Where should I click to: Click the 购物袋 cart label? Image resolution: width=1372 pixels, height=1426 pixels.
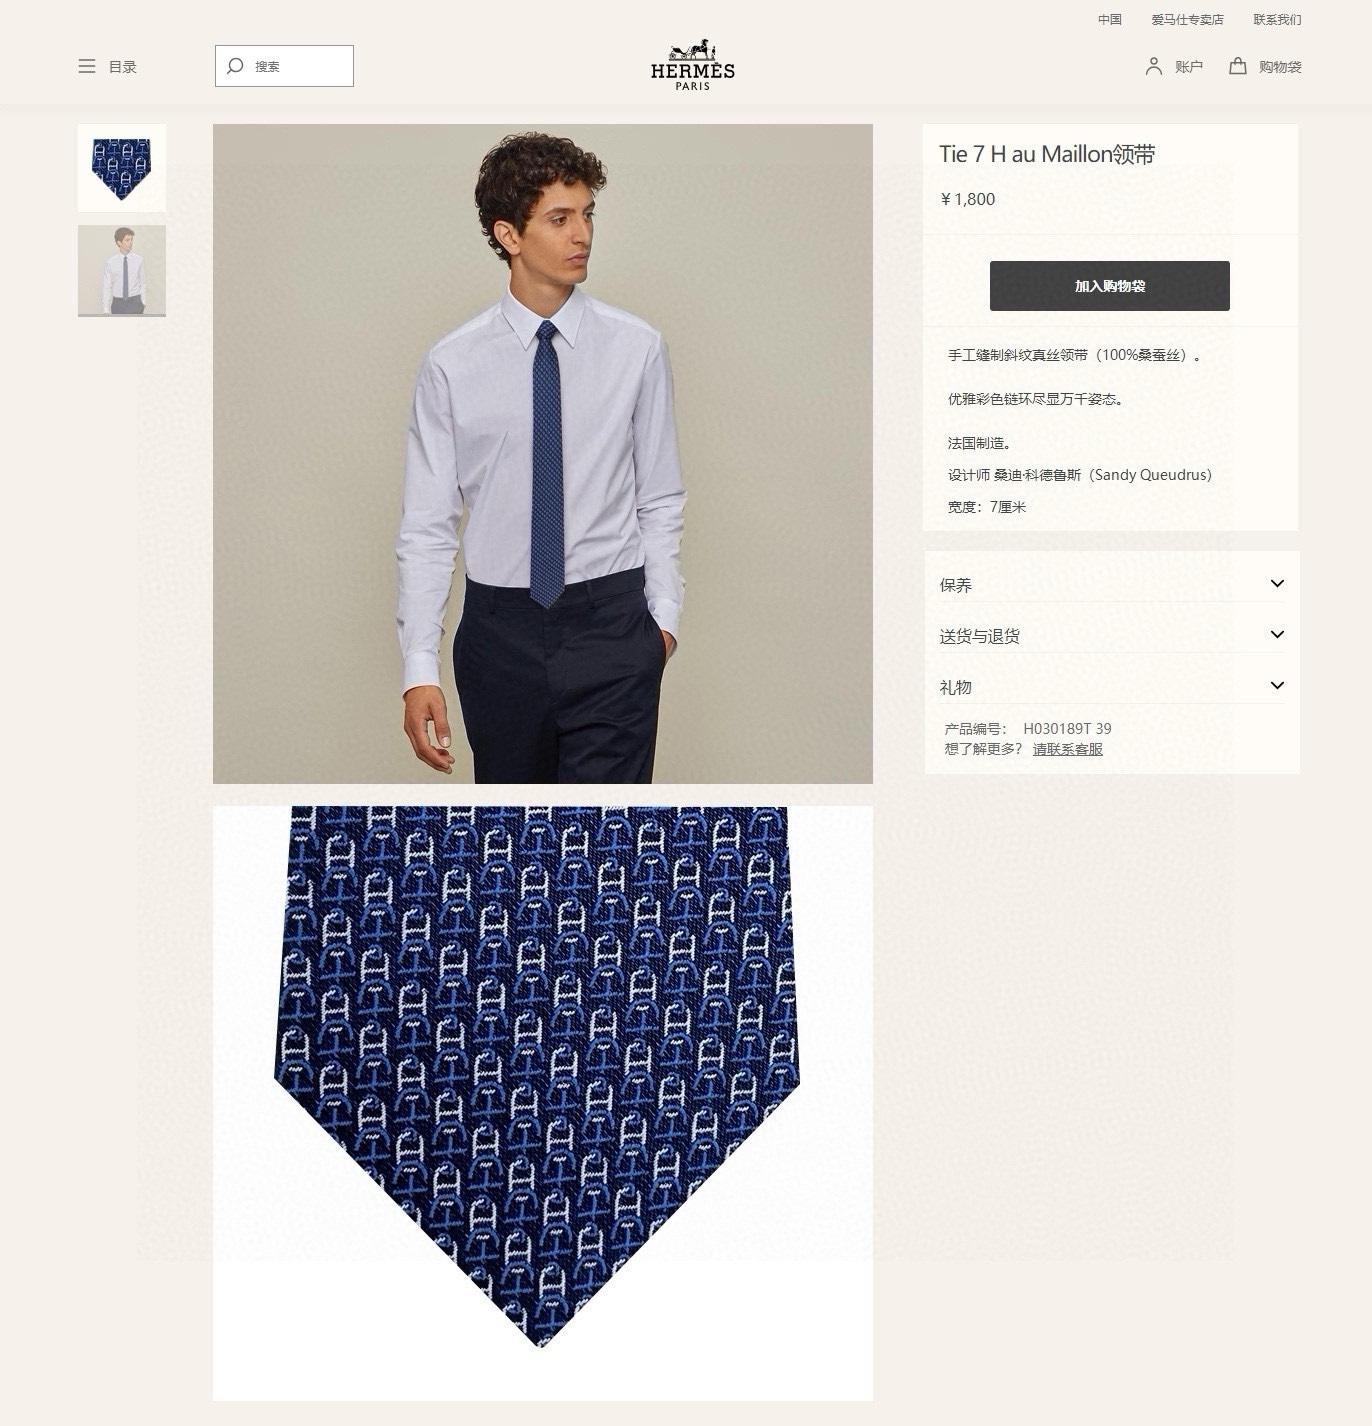click(1280, 67)
